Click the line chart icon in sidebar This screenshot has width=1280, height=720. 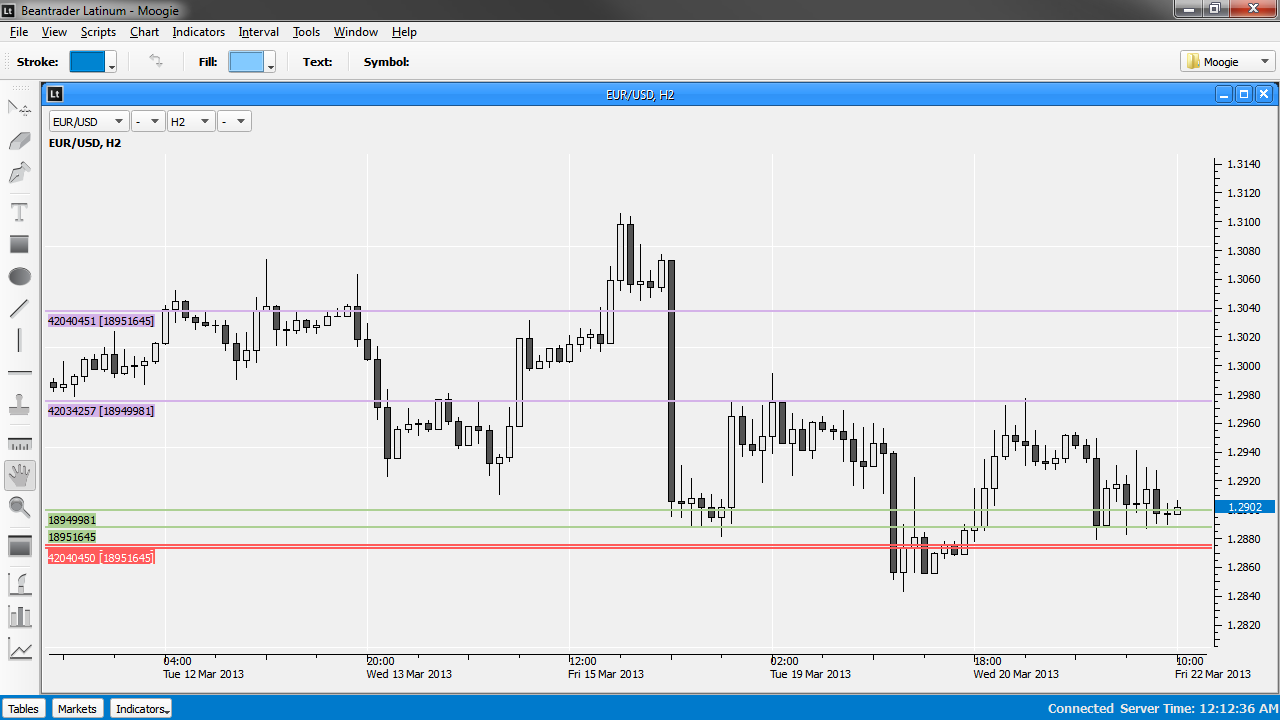20,649
